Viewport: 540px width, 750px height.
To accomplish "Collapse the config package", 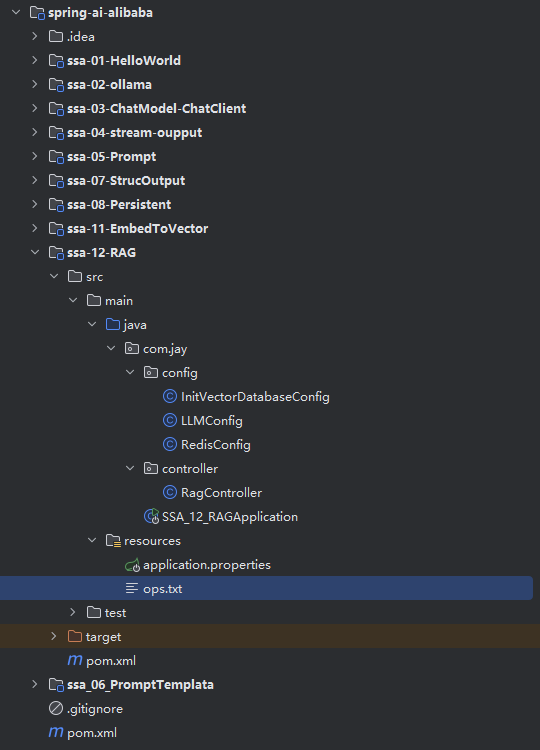I will coord(130,372).
